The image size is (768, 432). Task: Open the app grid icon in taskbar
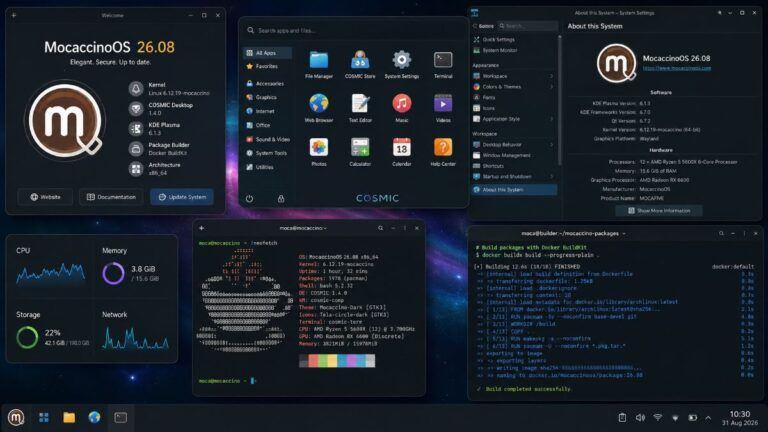pyautogui.click(x=44, y=417)
